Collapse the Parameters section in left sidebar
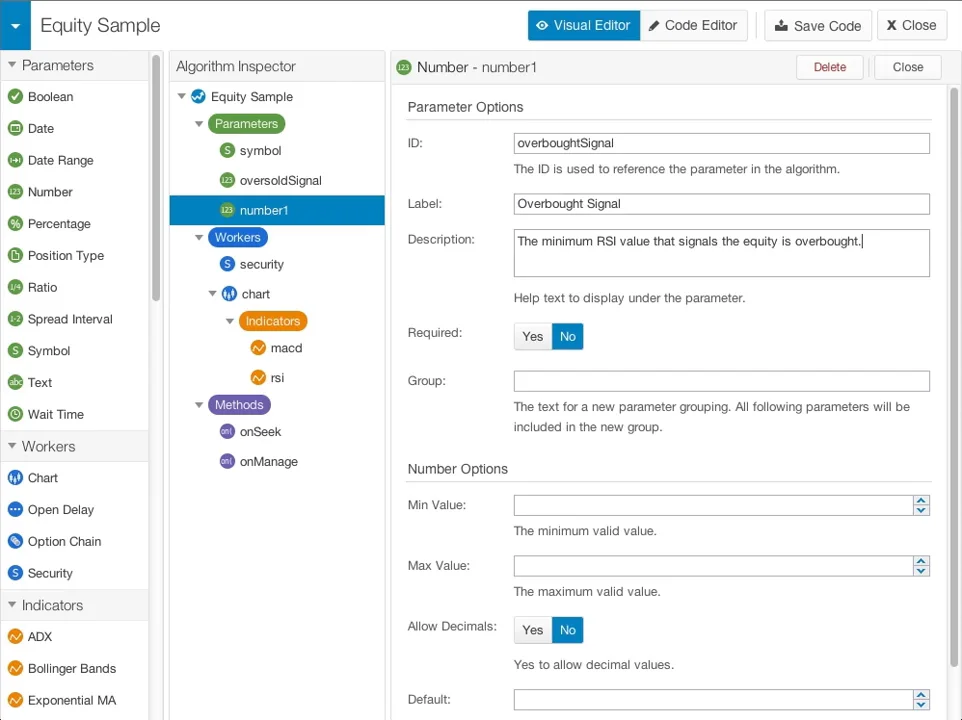This screenshot has height=720, width=962. (x=12, y=64)
